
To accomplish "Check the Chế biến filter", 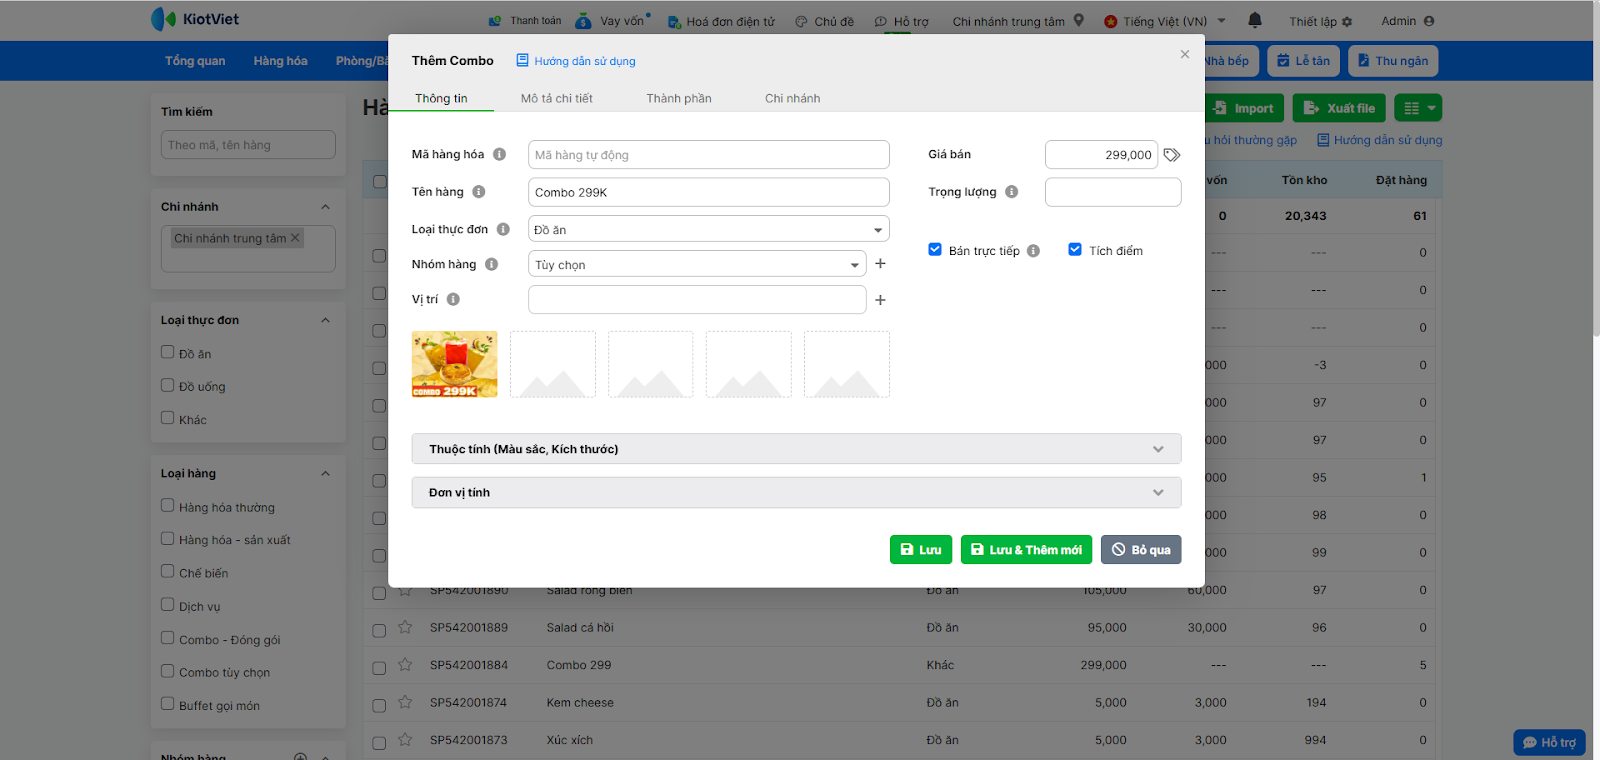I will [168, 572].
